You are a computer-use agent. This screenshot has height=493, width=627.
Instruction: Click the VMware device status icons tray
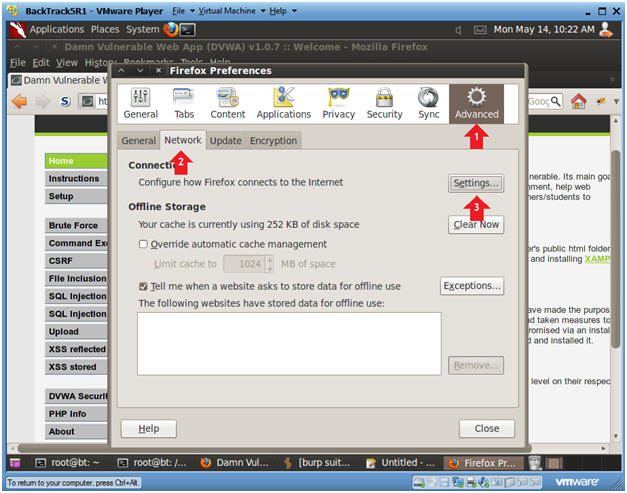(x=477, y=482)
